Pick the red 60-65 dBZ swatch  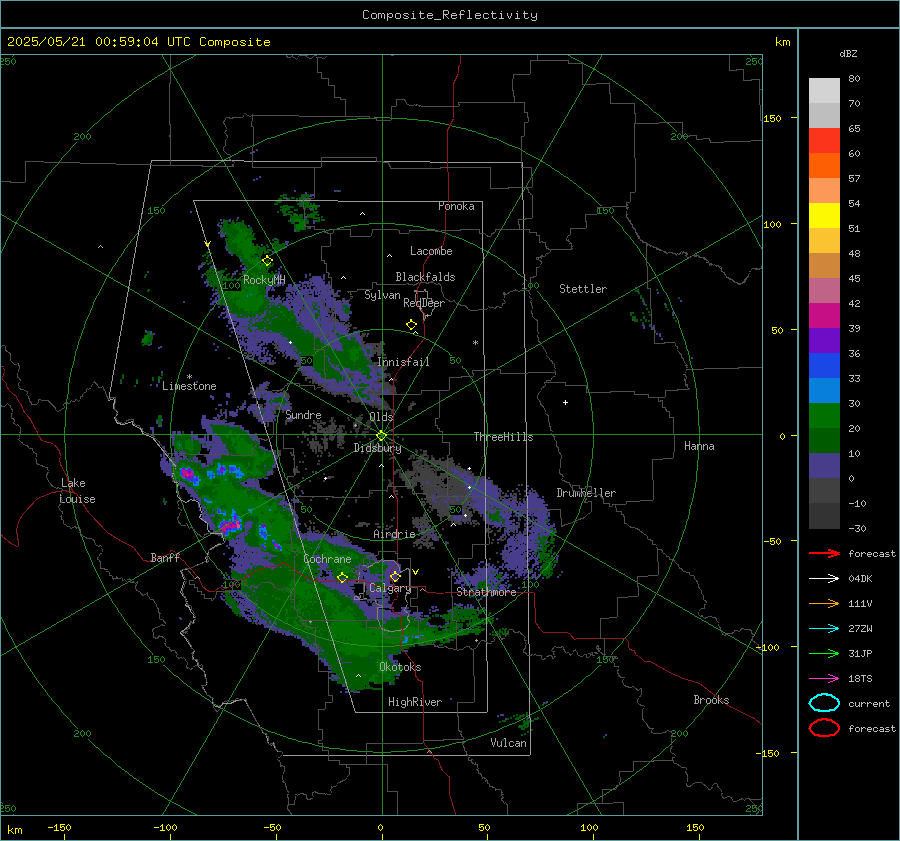click(x=824, y=141)
